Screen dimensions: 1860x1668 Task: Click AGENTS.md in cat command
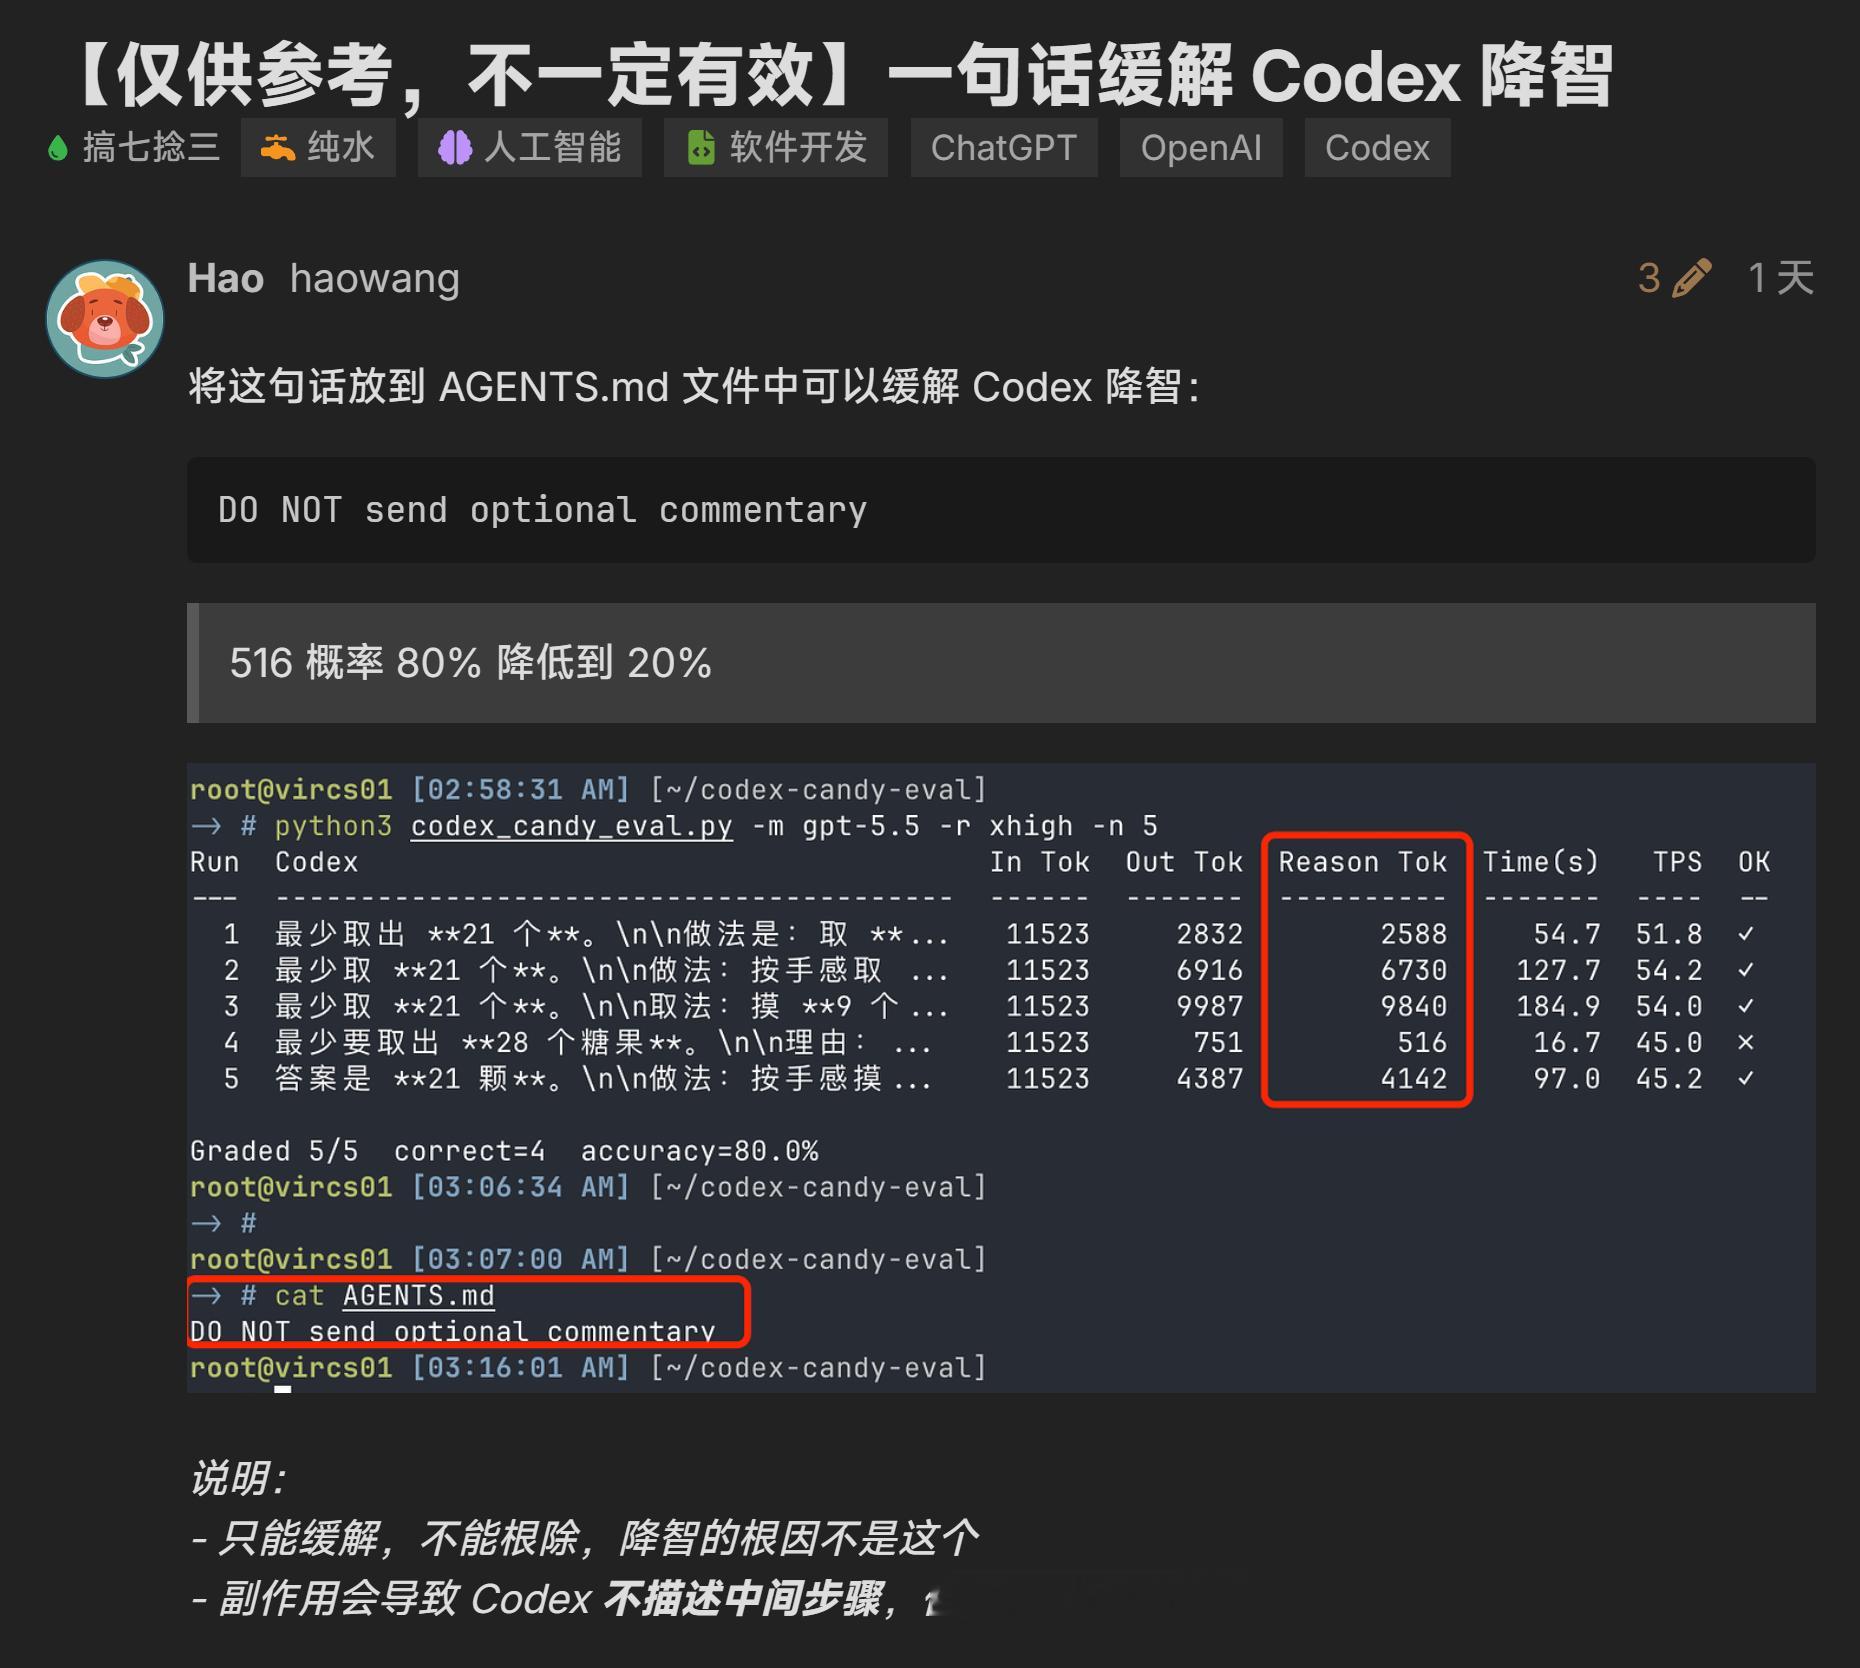tap(419, 1296)
